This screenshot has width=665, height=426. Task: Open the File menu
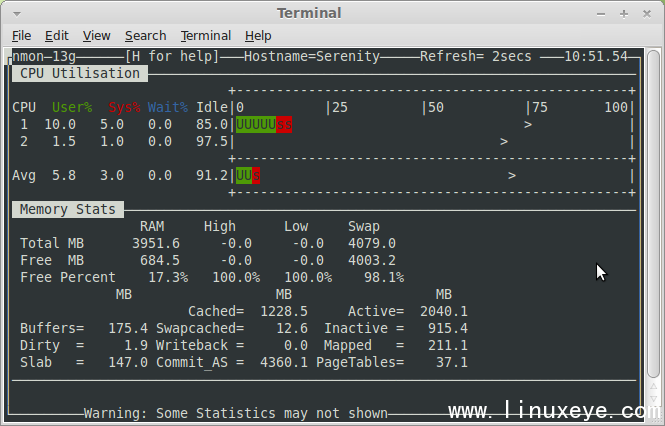pos(21,36)
